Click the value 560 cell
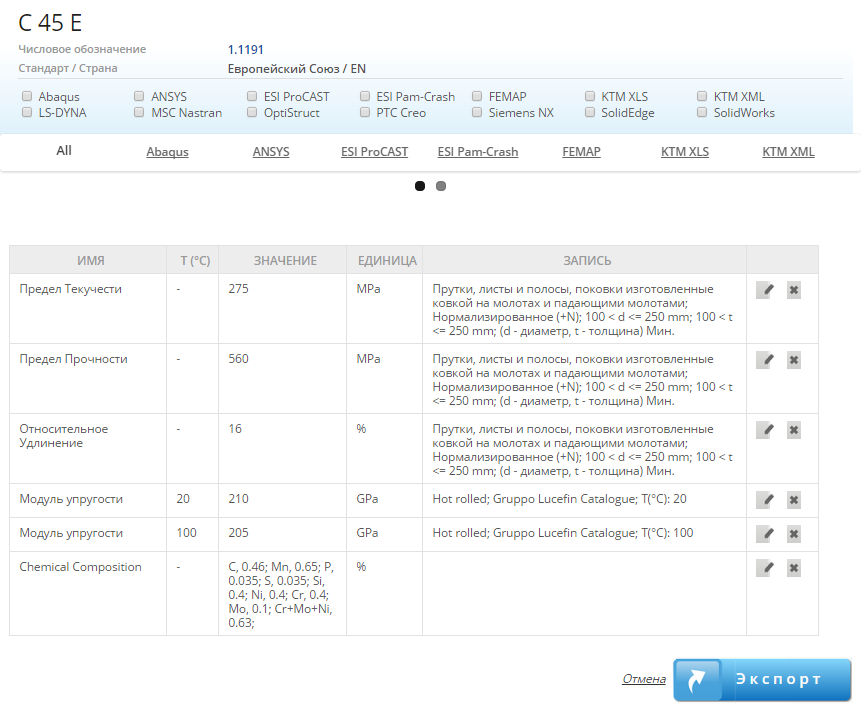The image size is (861, 716). coord(282,379)
